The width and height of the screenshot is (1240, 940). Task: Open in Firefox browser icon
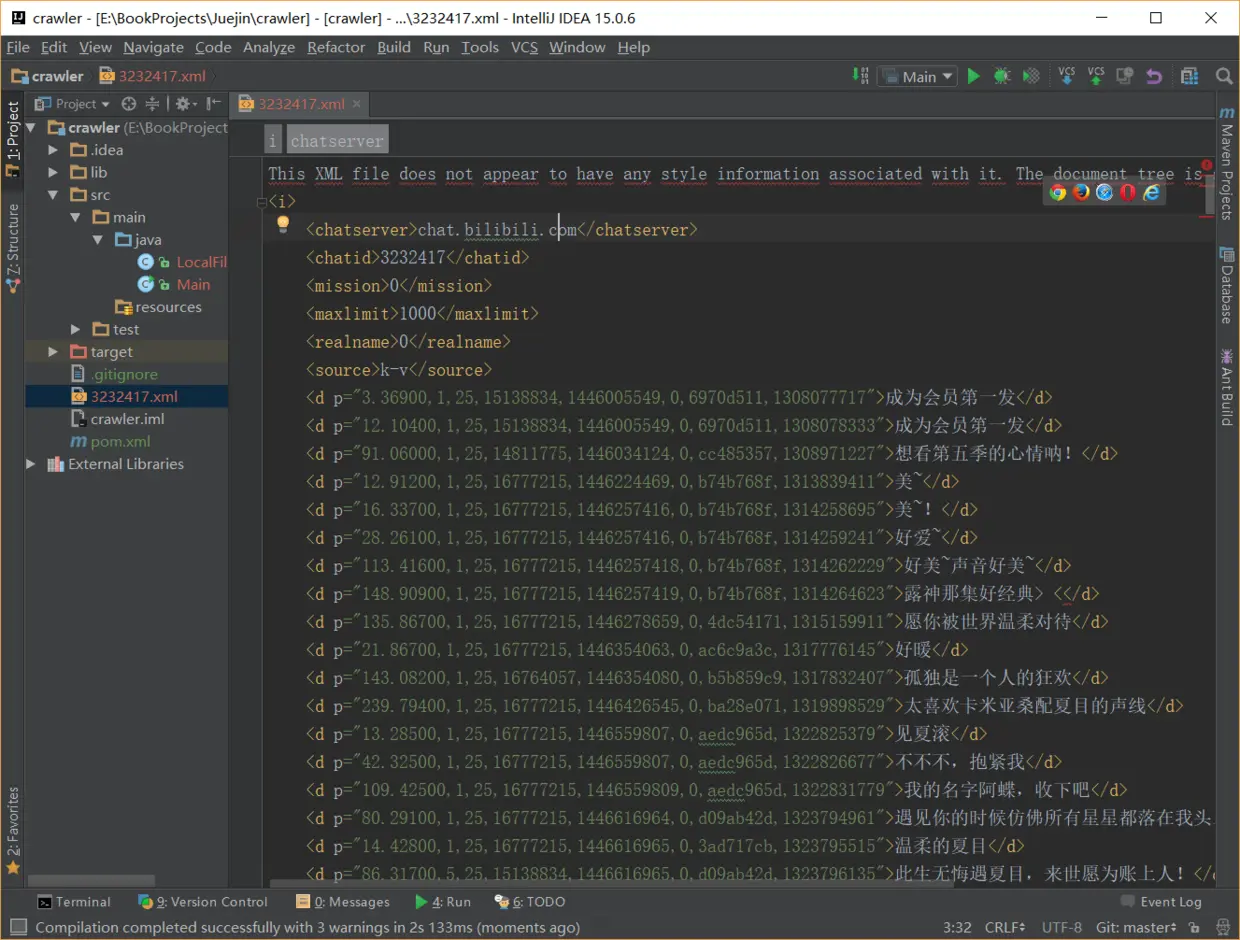[1081, 193]
